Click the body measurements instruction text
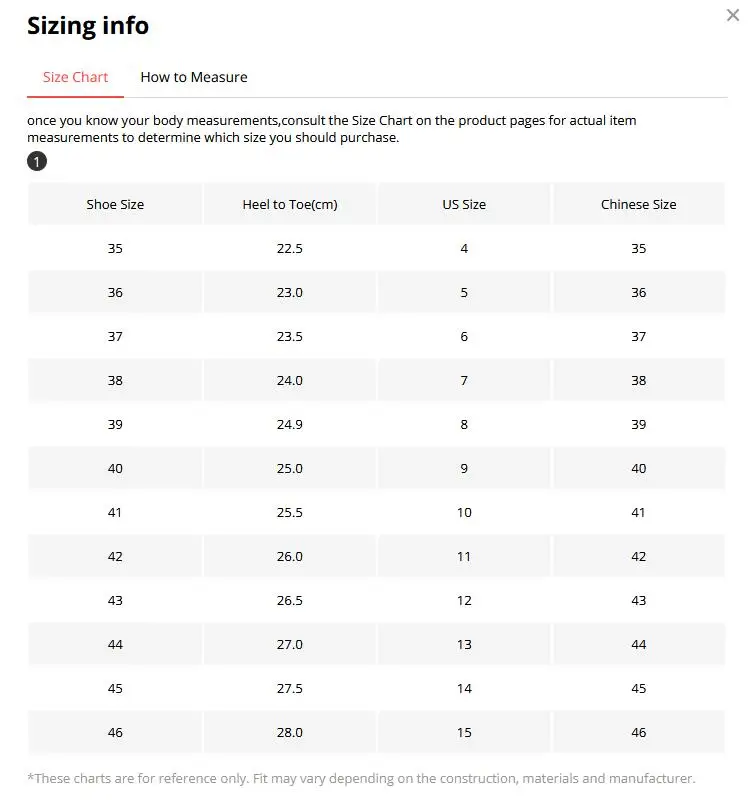 331,129
